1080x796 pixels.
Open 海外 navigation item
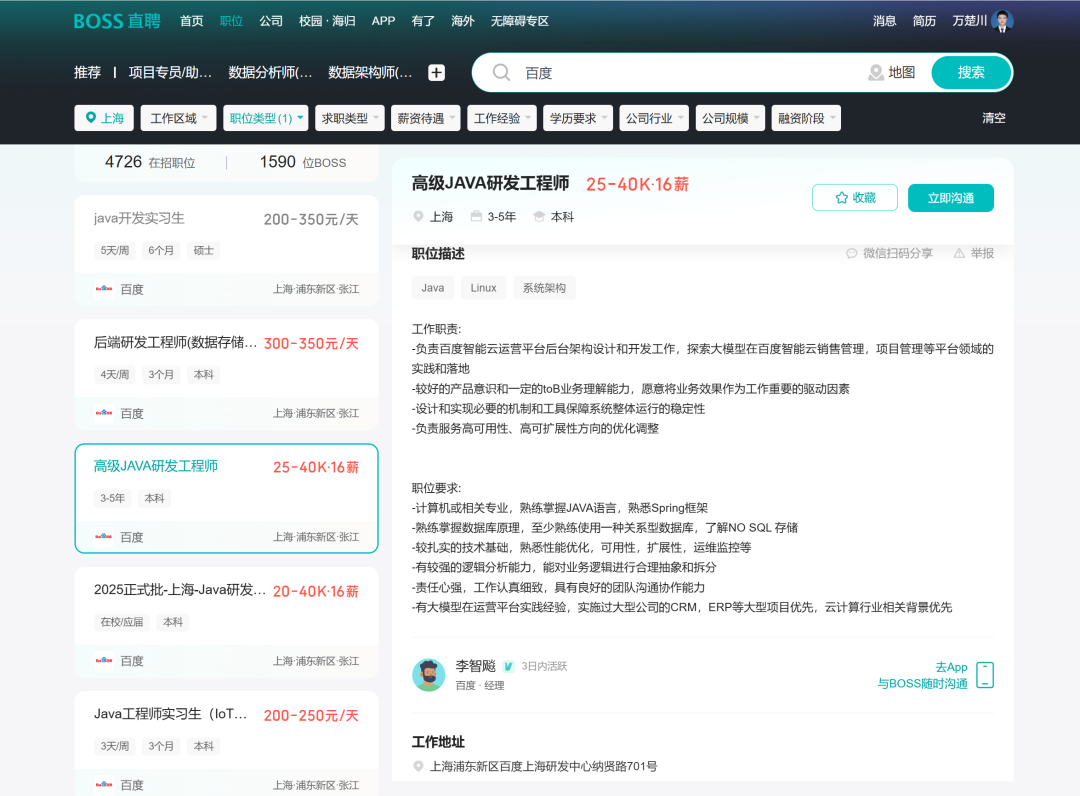coord(463,21)
